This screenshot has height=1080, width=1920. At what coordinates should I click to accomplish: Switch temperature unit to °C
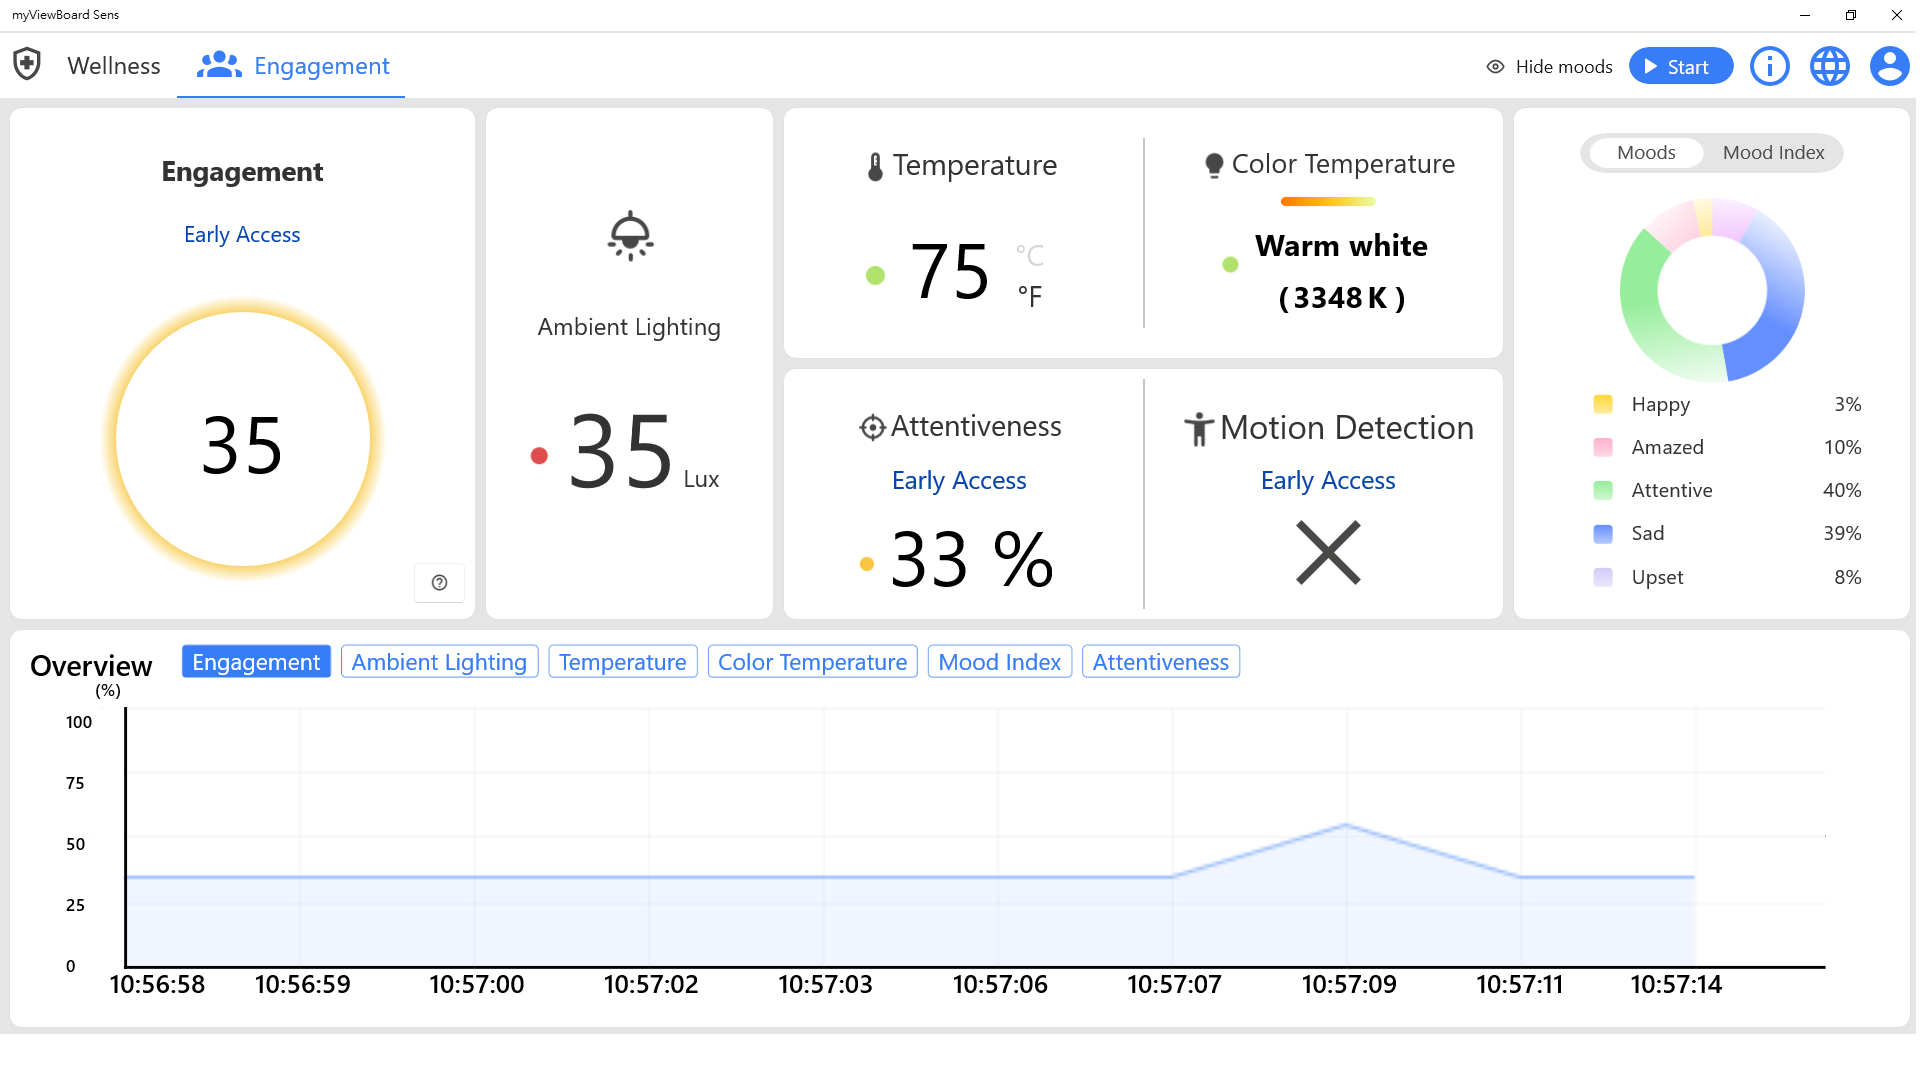point(1029,256)
